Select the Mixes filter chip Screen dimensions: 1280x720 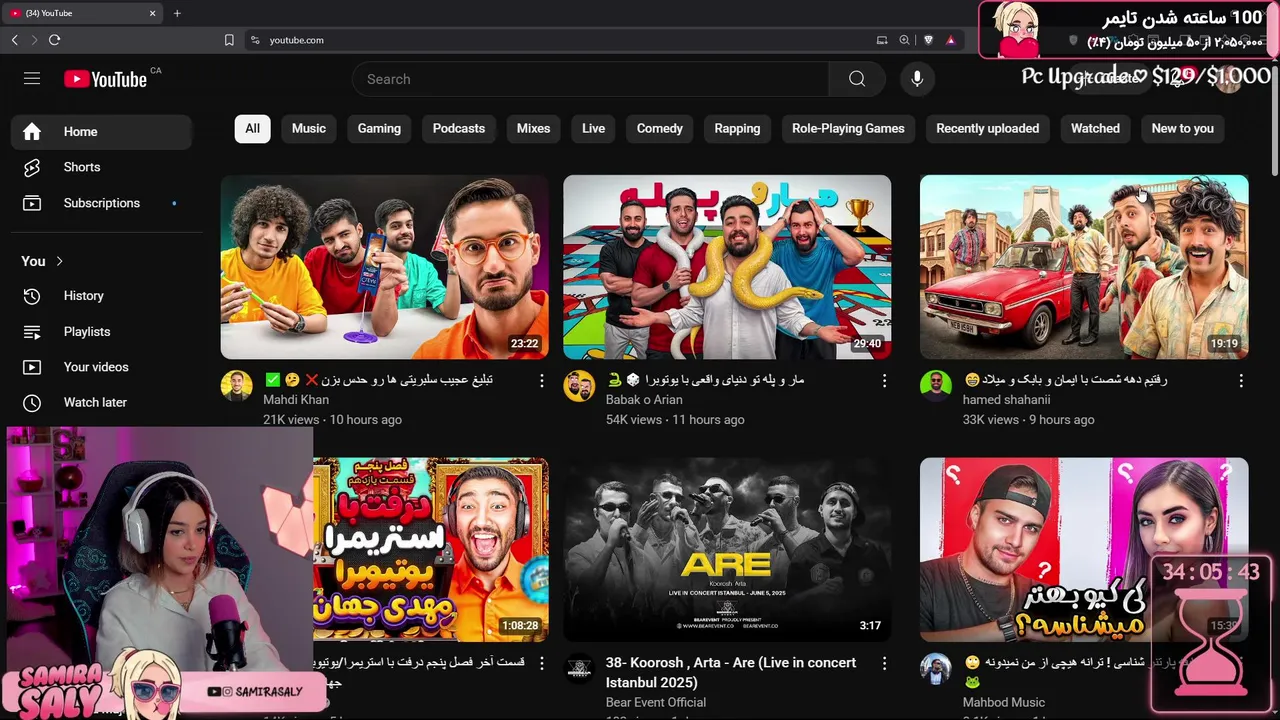pyautogui.click(x=533, y=128)
